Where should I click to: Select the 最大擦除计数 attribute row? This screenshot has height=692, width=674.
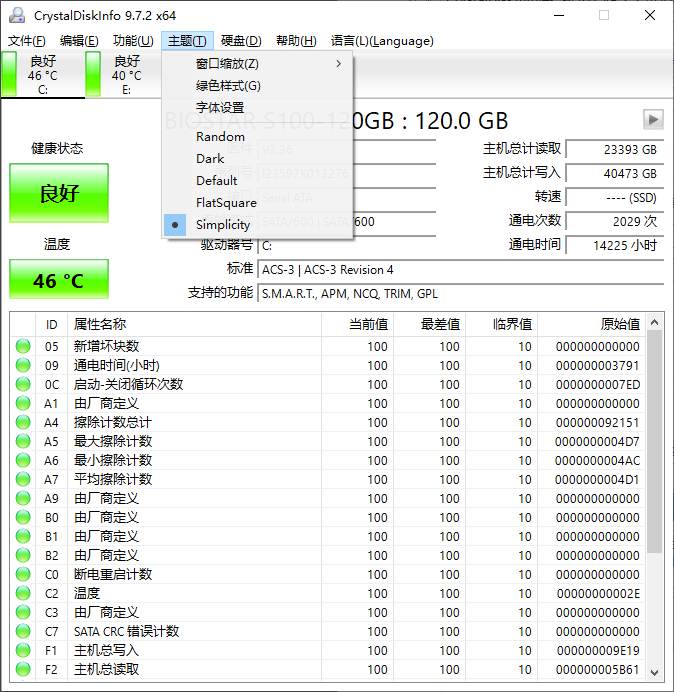(x=328, y=441)
